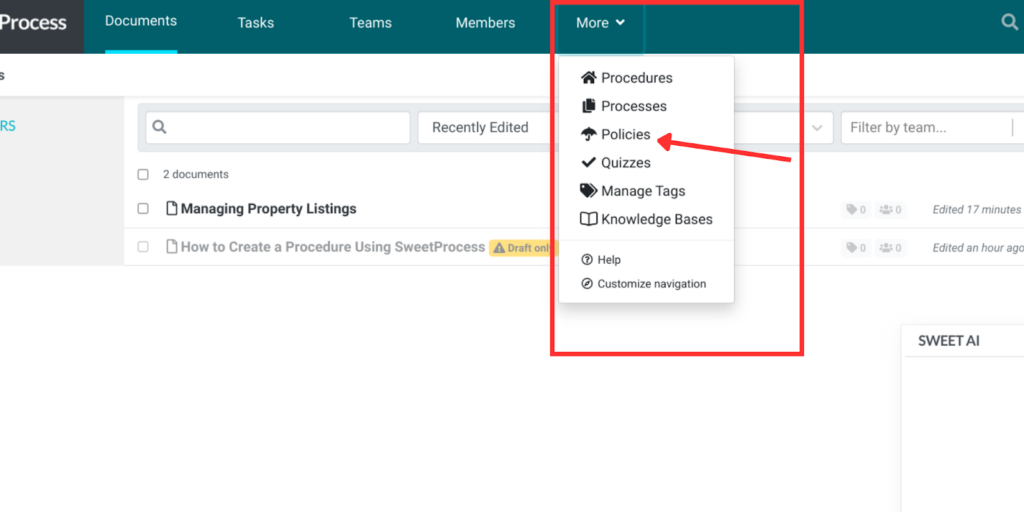Select Policies from the More dropdown
The width and height of the screenshot is (1024, 512).
pos(626,135)
